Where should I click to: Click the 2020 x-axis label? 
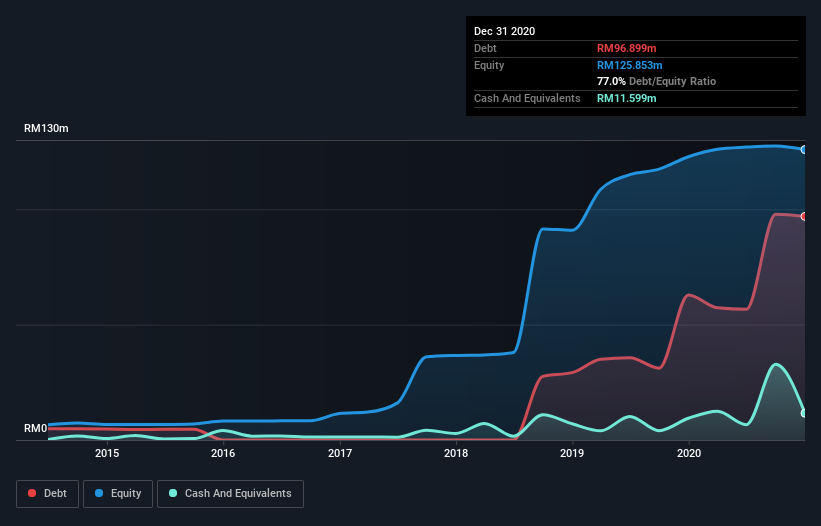689,453
